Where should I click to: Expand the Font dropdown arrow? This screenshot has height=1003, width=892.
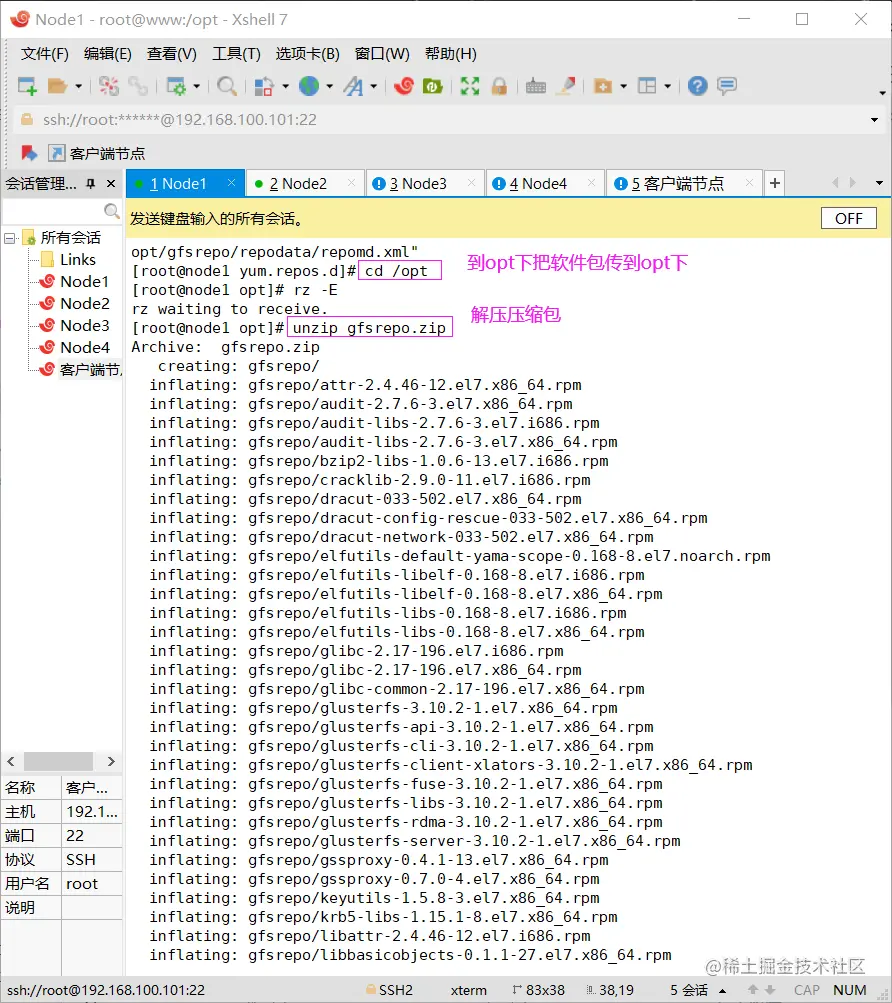374,86
